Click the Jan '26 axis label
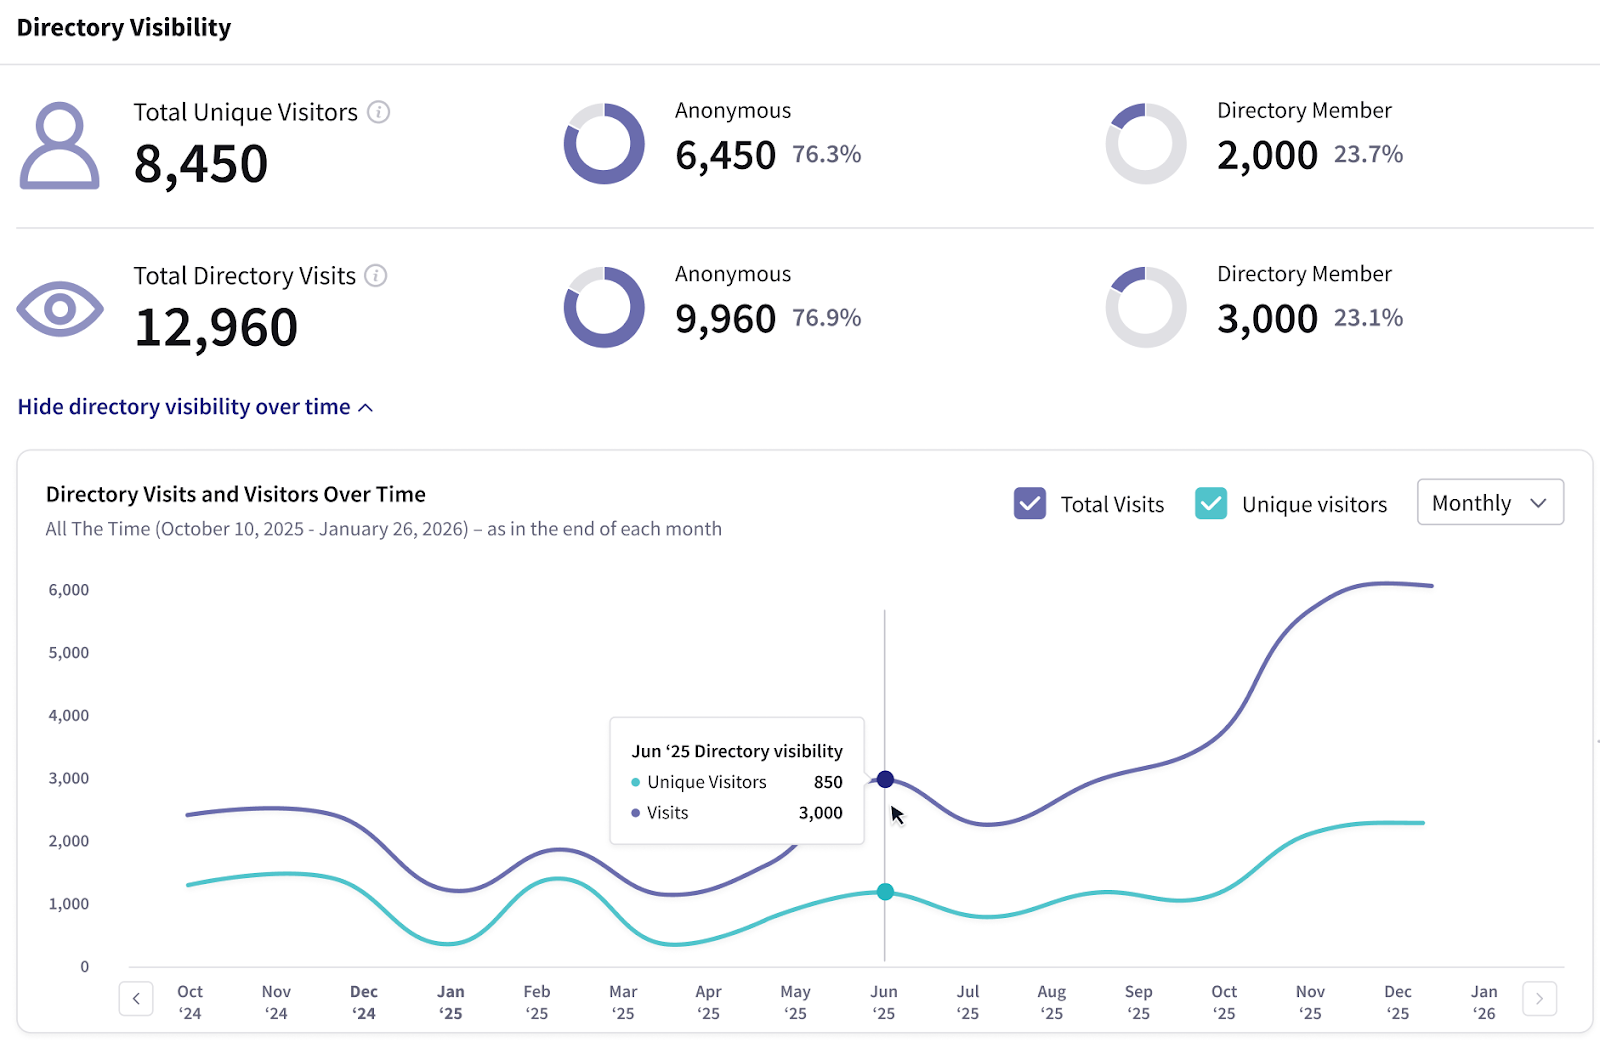 pos(1484,1002)
